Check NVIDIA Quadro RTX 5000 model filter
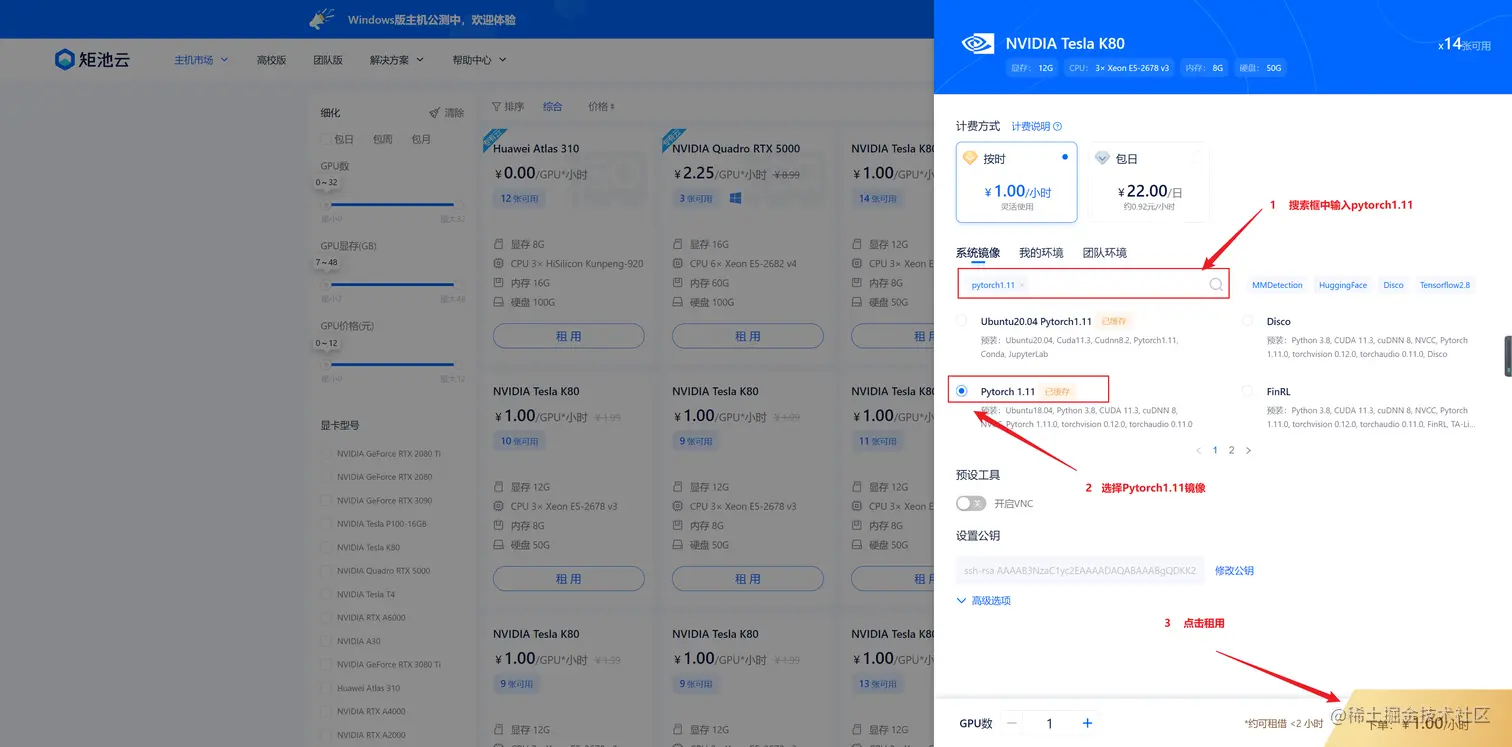The height and width of the screenshot is (747, 1512). (x=325, y=571)
